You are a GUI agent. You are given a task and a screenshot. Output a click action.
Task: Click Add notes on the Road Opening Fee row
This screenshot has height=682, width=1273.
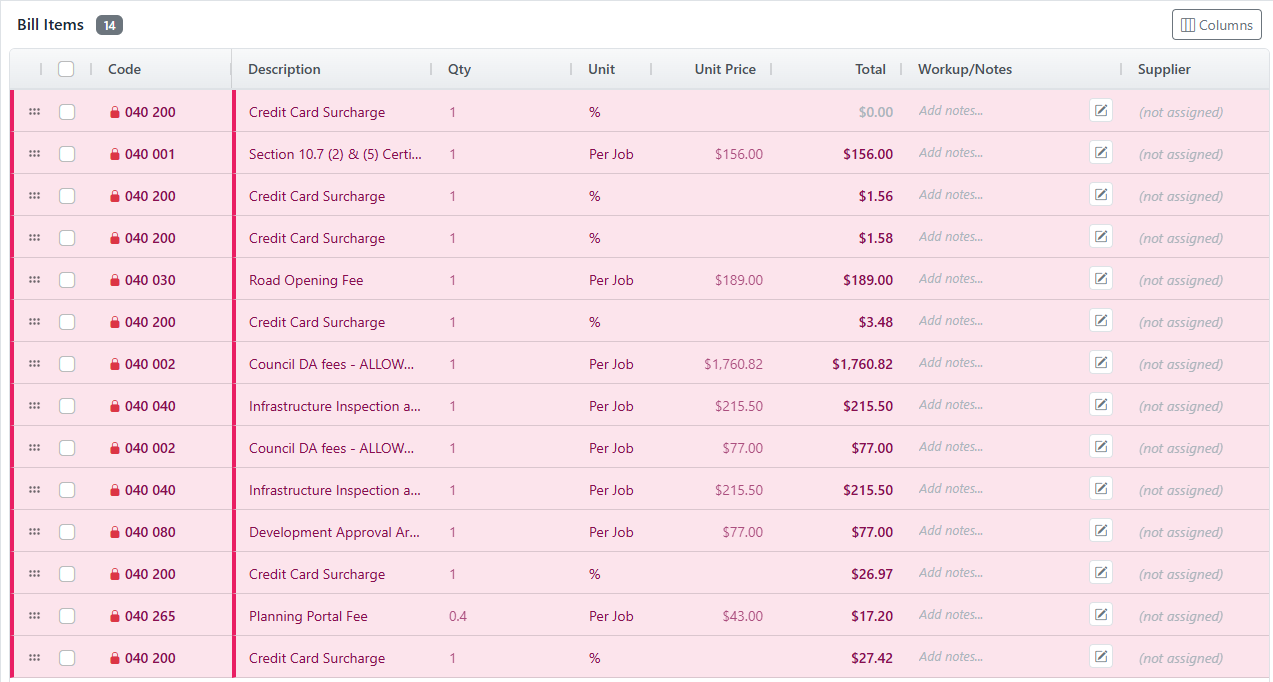click(x=950, y=278)
